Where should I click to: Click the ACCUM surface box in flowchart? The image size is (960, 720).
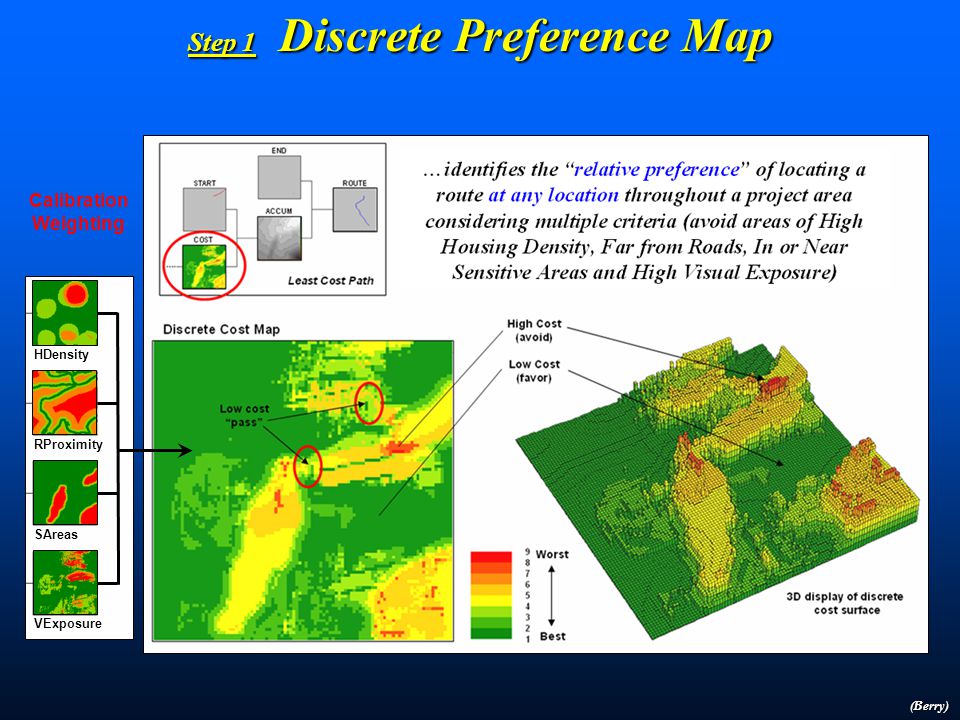(x=279, y=238)
